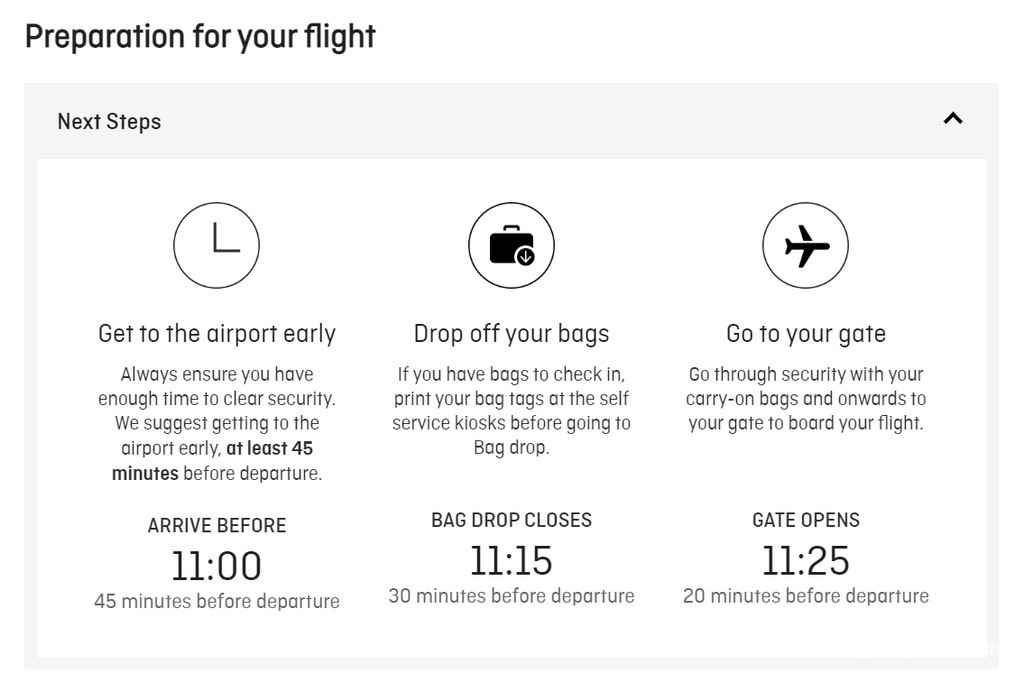Click the self service kiosks description text

(511, 411)
